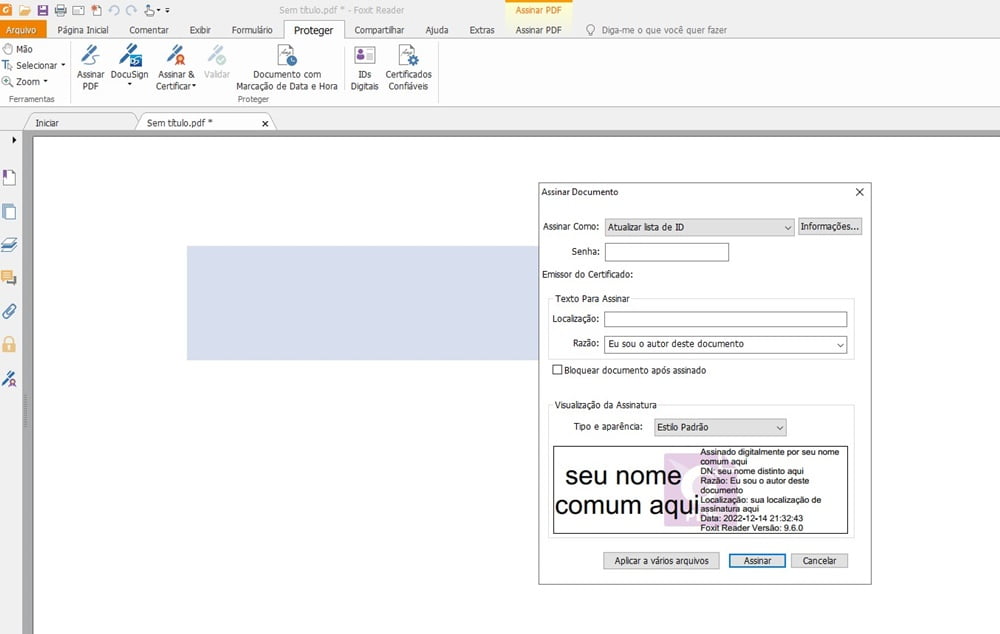Expand the left navigation panel arrow
Viewport: 1000px width, 634px height.
tap(14, 140)
